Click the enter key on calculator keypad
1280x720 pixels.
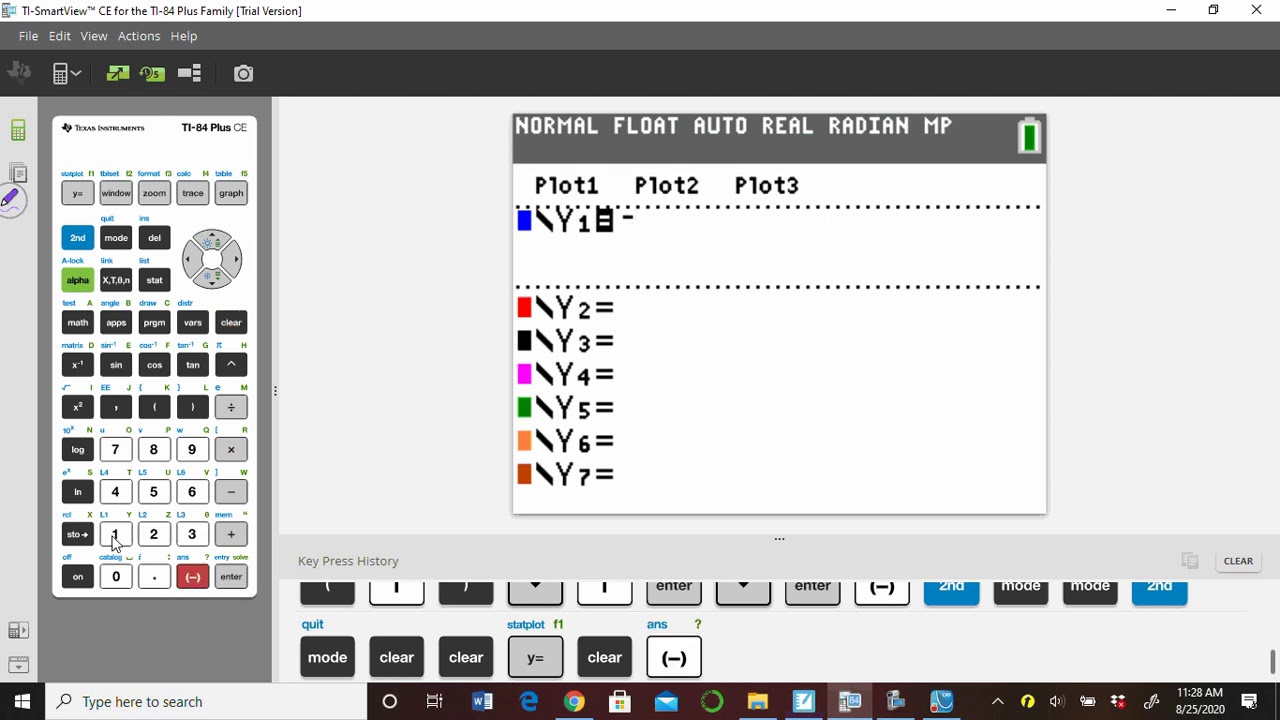tap(231, 577)
